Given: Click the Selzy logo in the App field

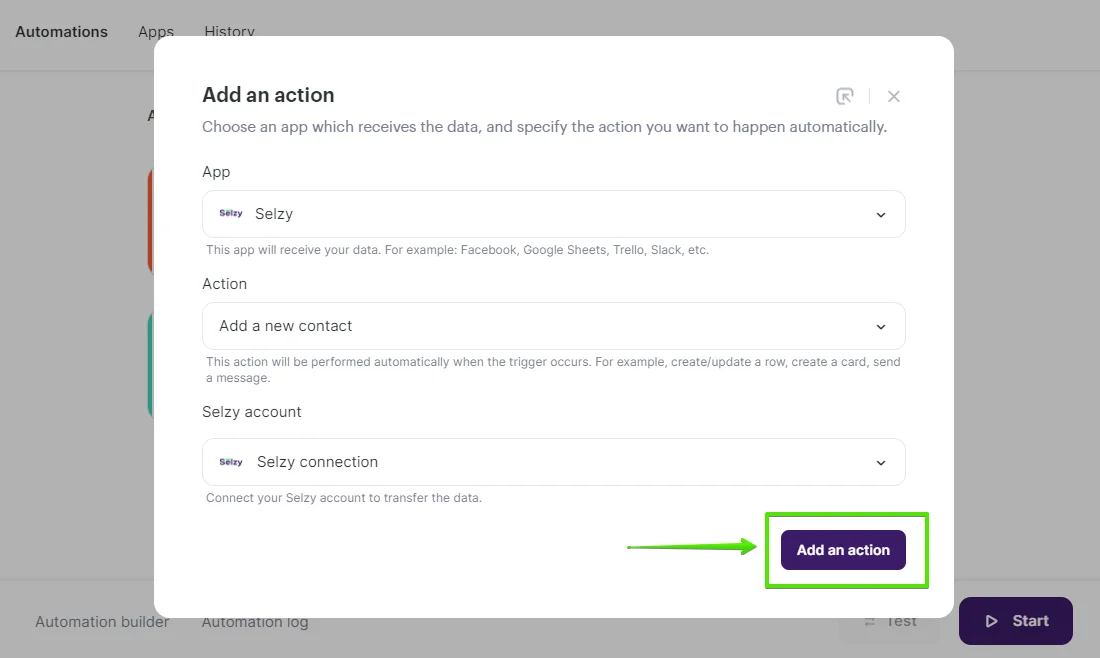Looking at the screenshot, I should (x=230, y=213).
